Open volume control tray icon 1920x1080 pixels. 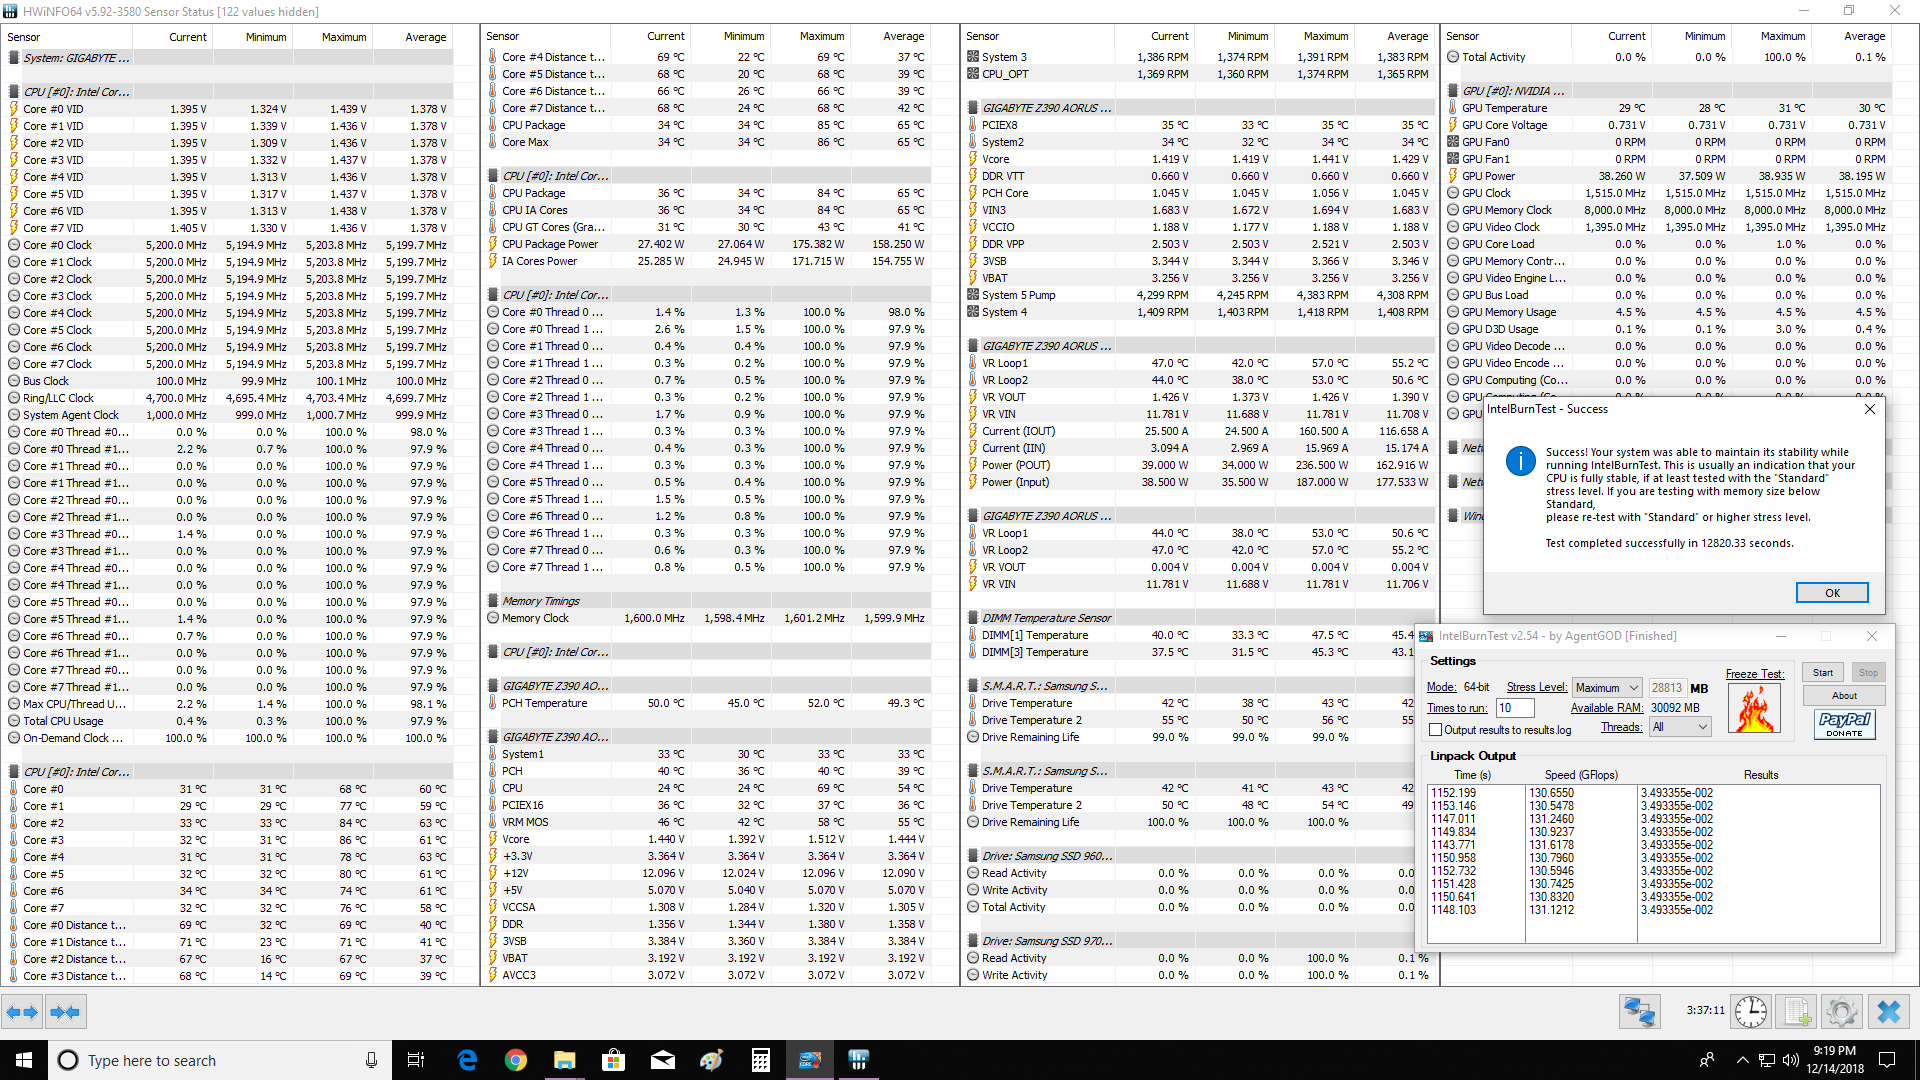(x=1790, y=1060)
